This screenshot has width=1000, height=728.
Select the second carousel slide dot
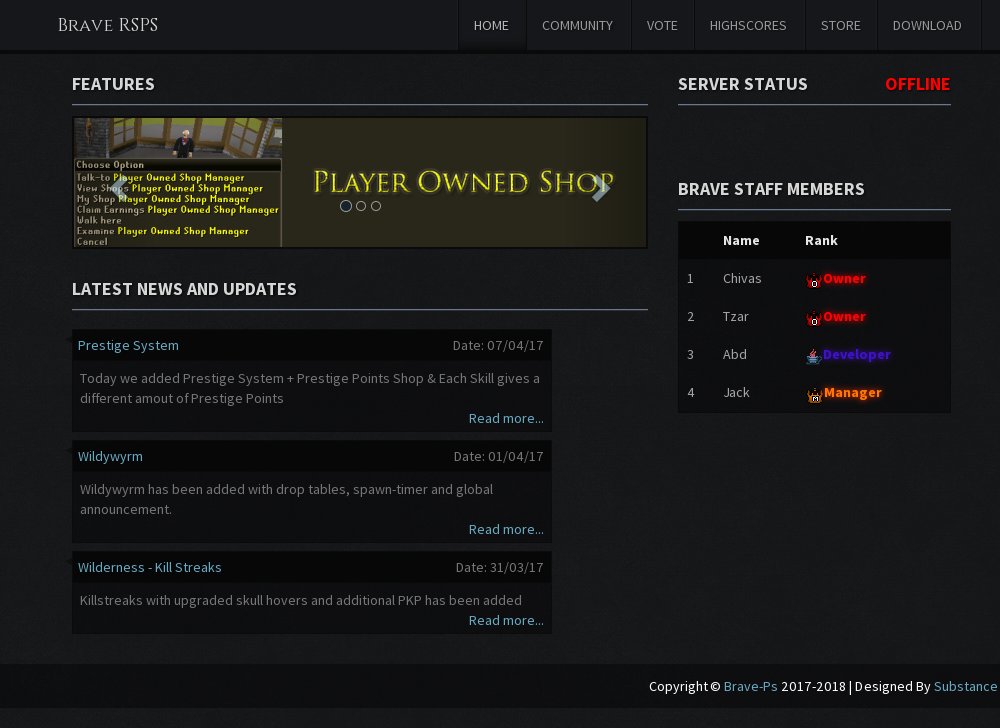361,206
